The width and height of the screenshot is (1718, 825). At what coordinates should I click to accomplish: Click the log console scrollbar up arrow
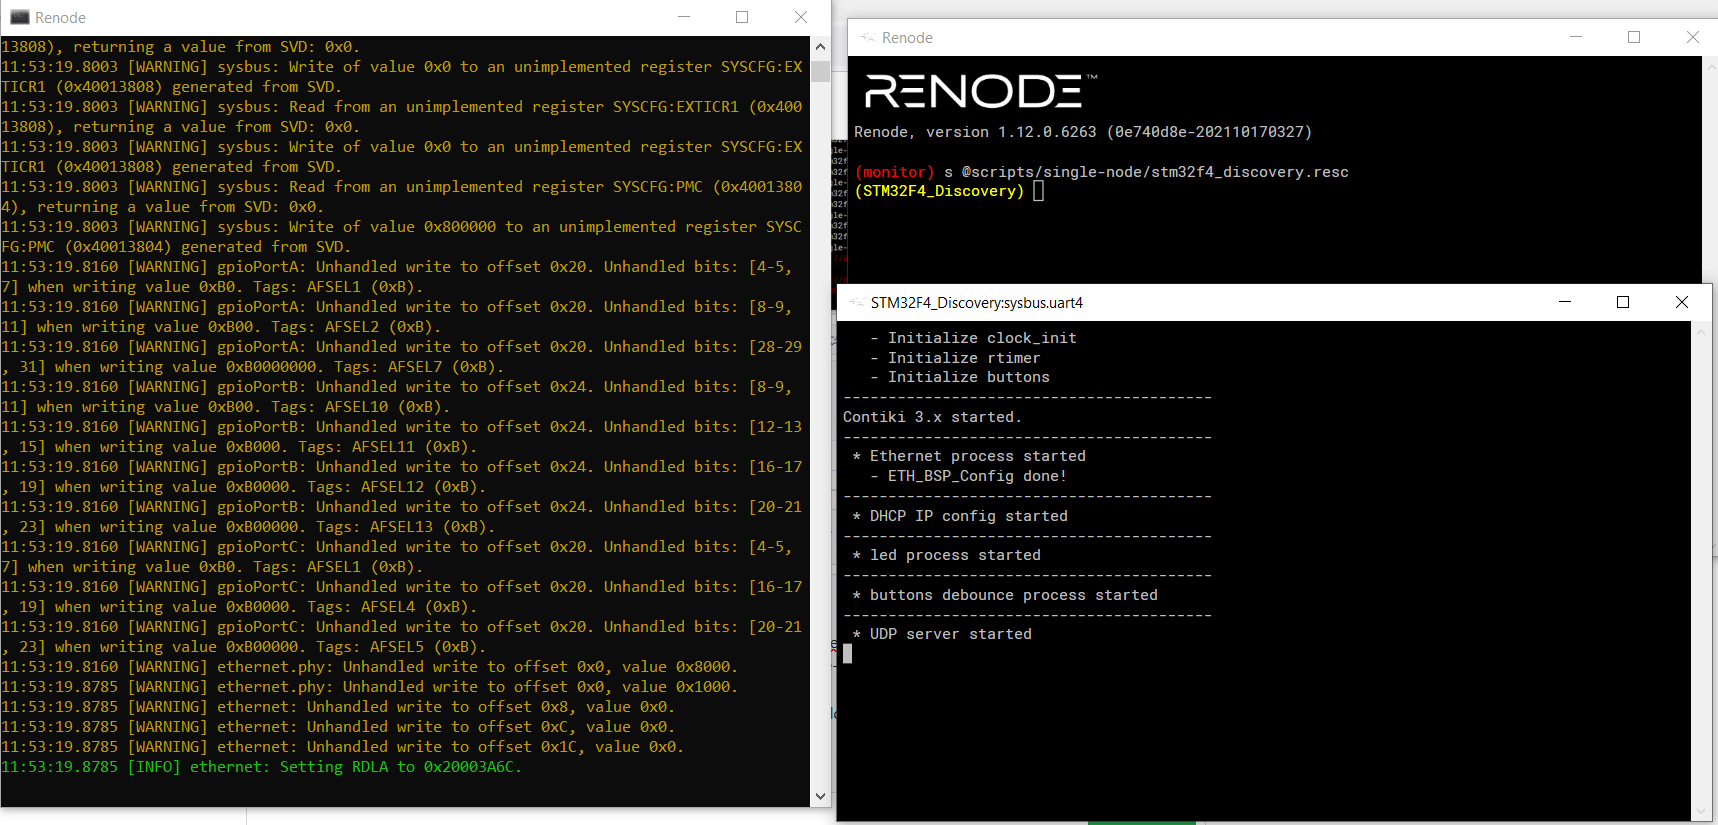(820, 46)
